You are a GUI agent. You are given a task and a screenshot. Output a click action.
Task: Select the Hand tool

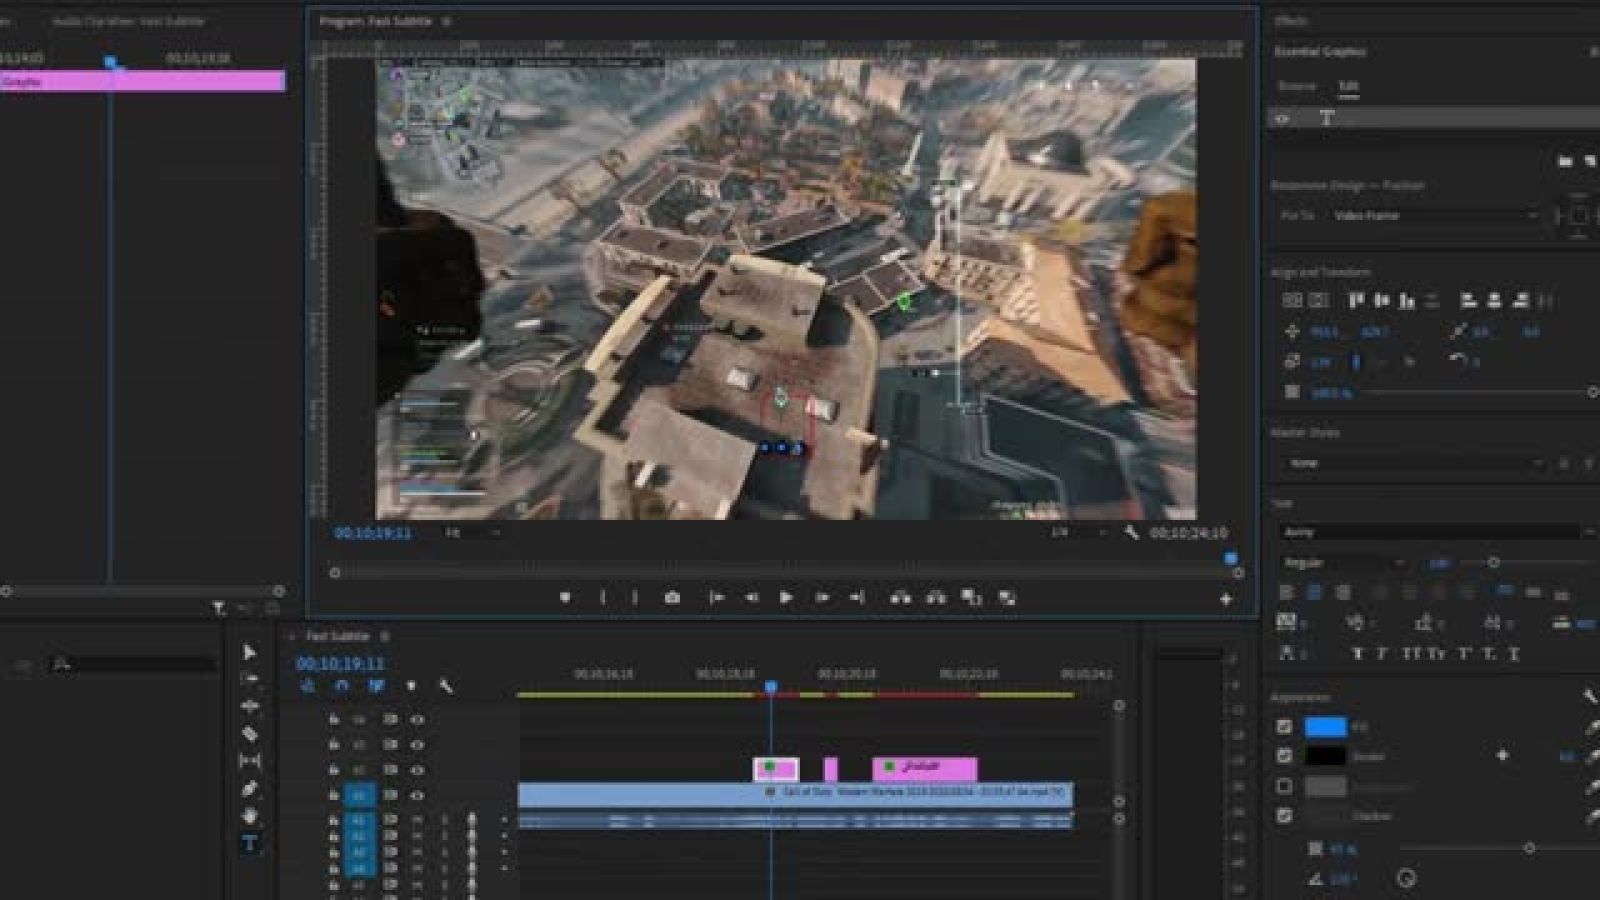tap(249, 816)
